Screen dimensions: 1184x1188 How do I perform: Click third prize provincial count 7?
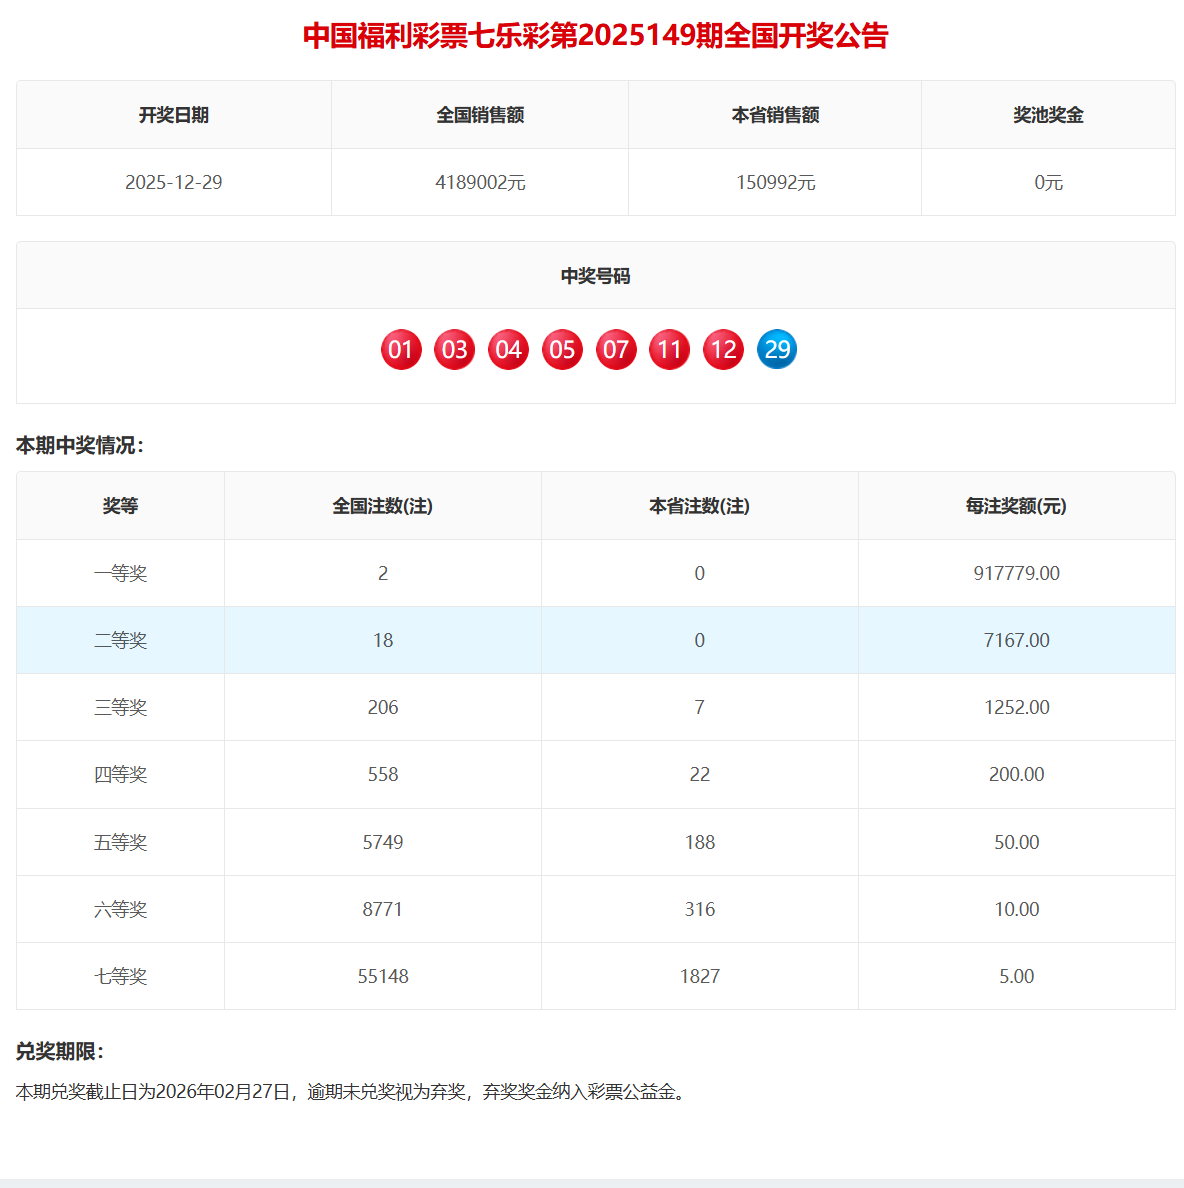699,708
